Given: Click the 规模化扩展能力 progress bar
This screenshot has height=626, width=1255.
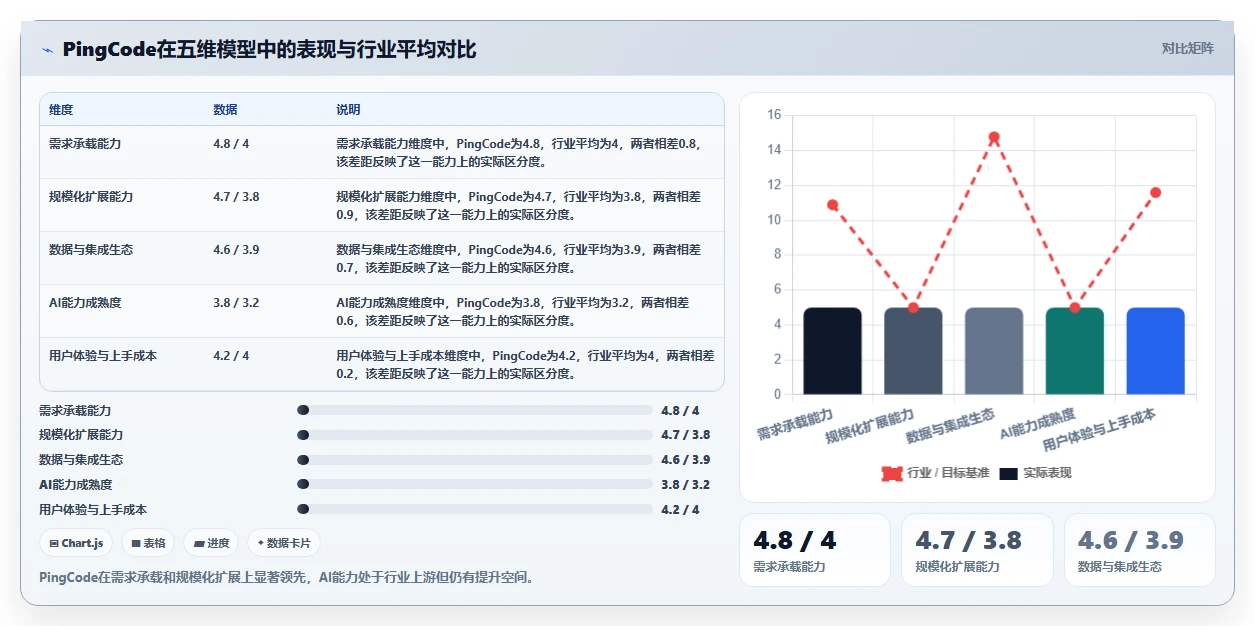Looking at the screenshot, I should click(x=475, y=435).
